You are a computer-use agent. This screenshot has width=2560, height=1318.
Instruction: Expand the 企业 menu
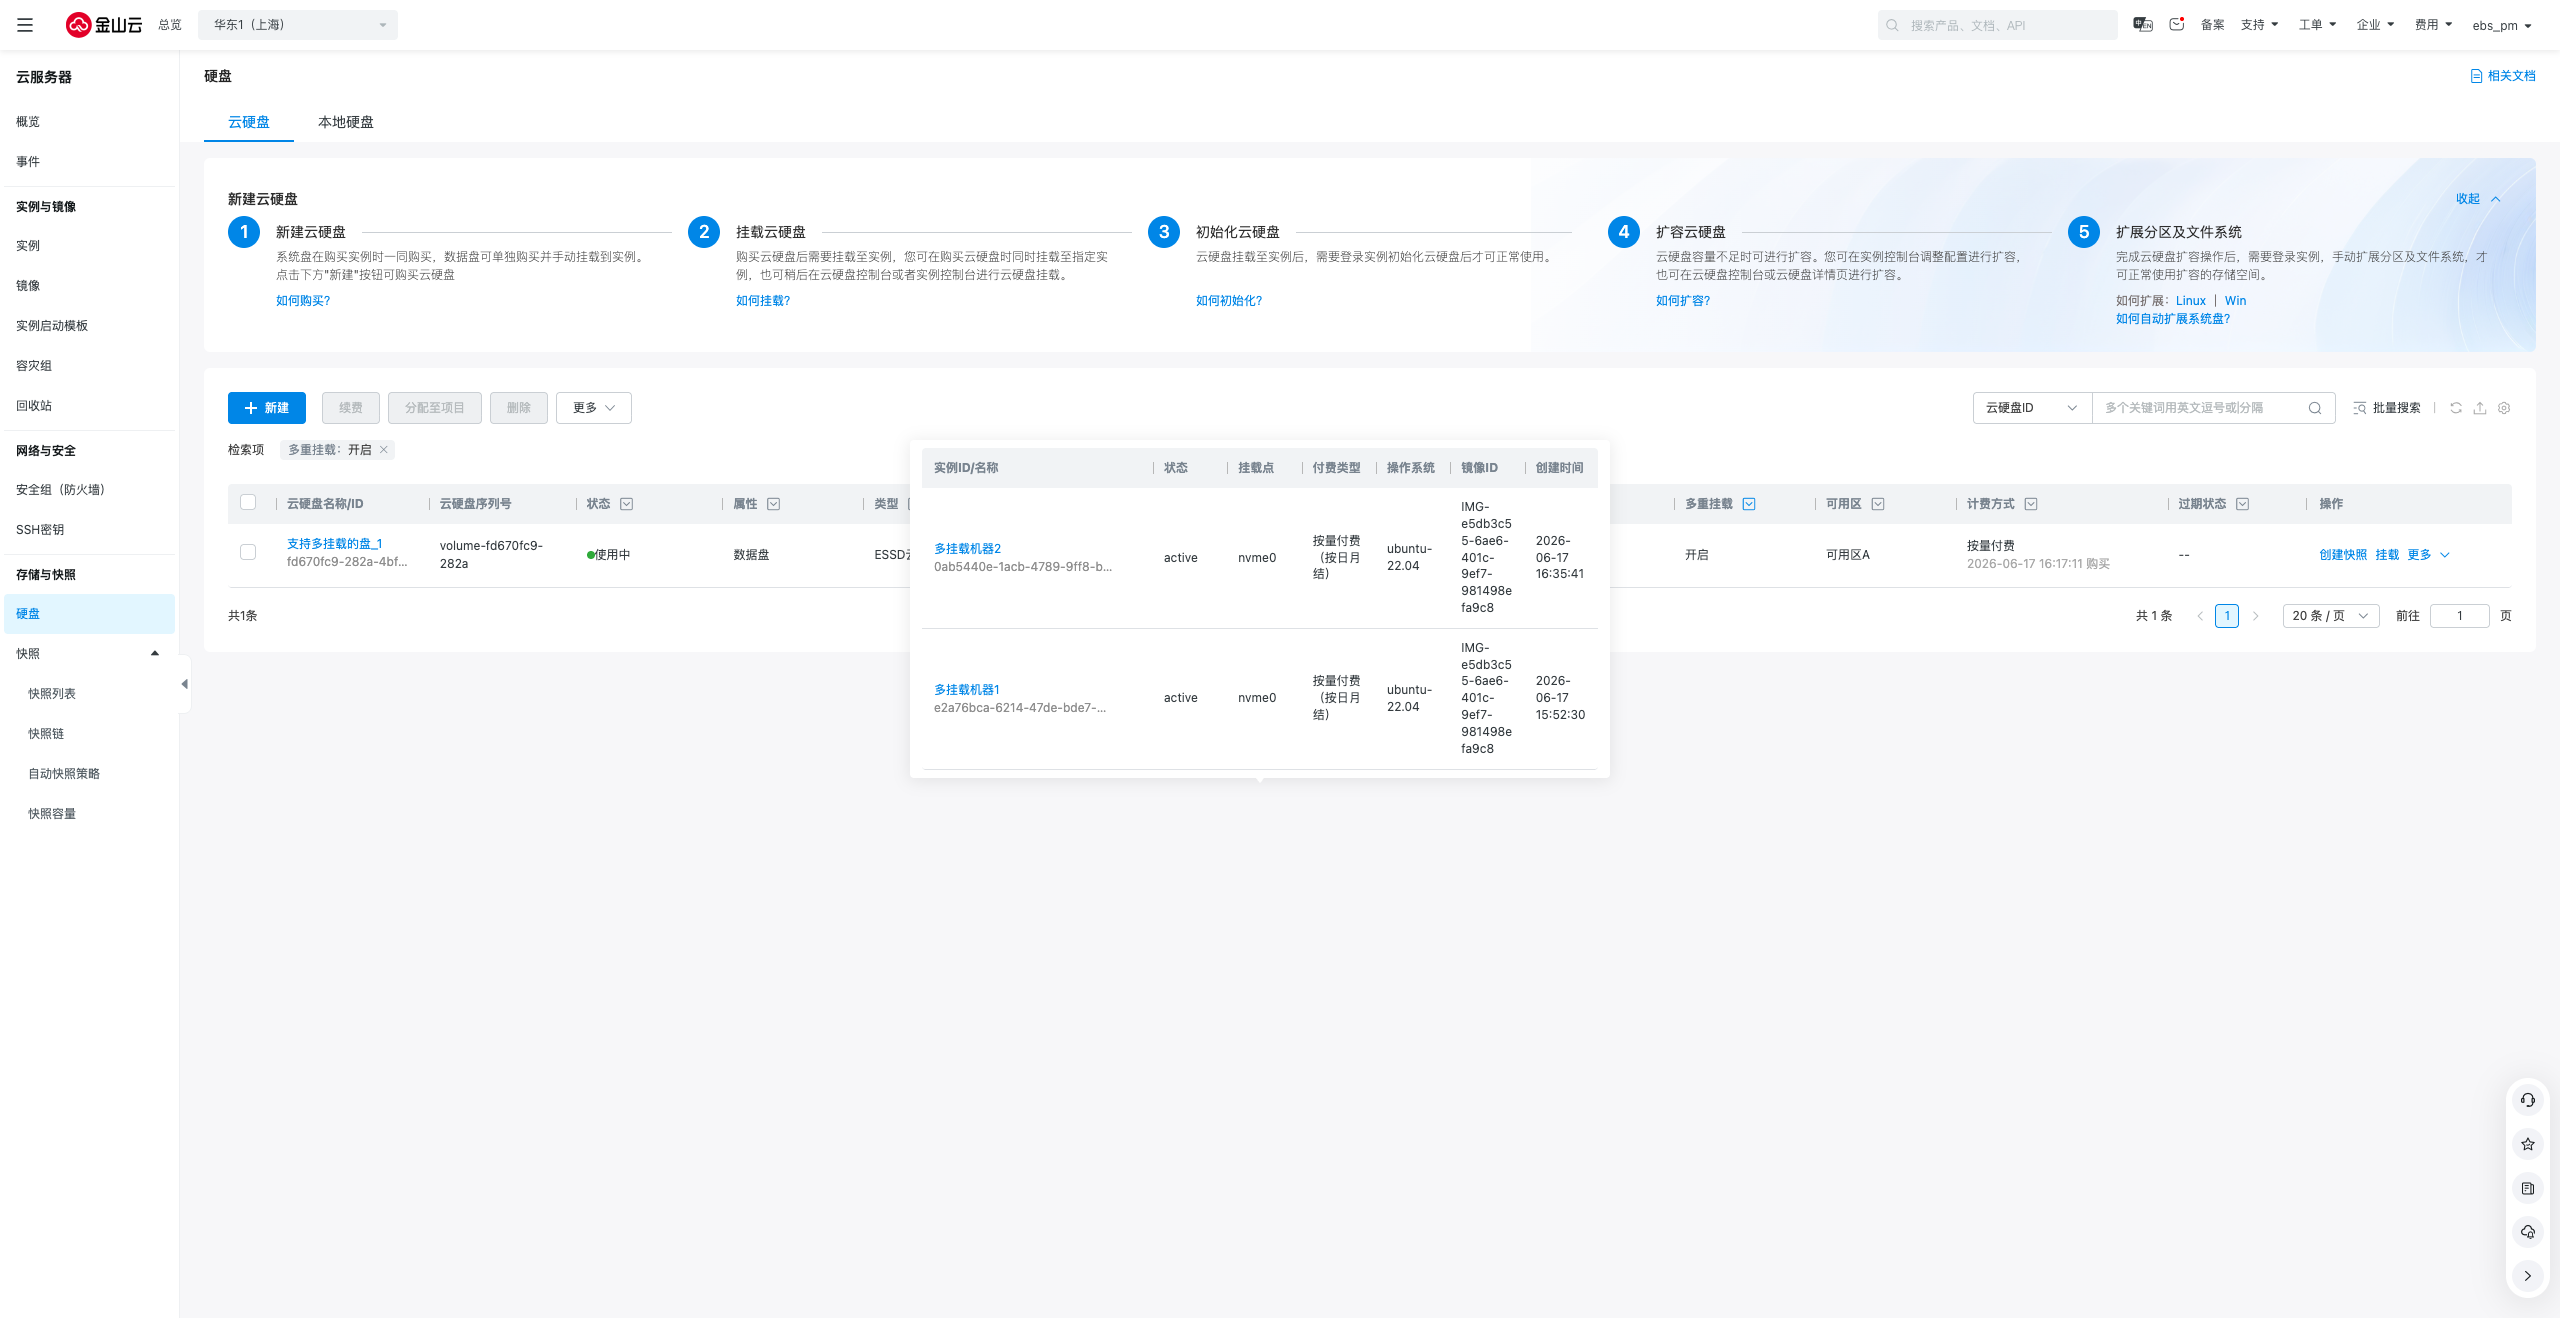pos(2375,25)
